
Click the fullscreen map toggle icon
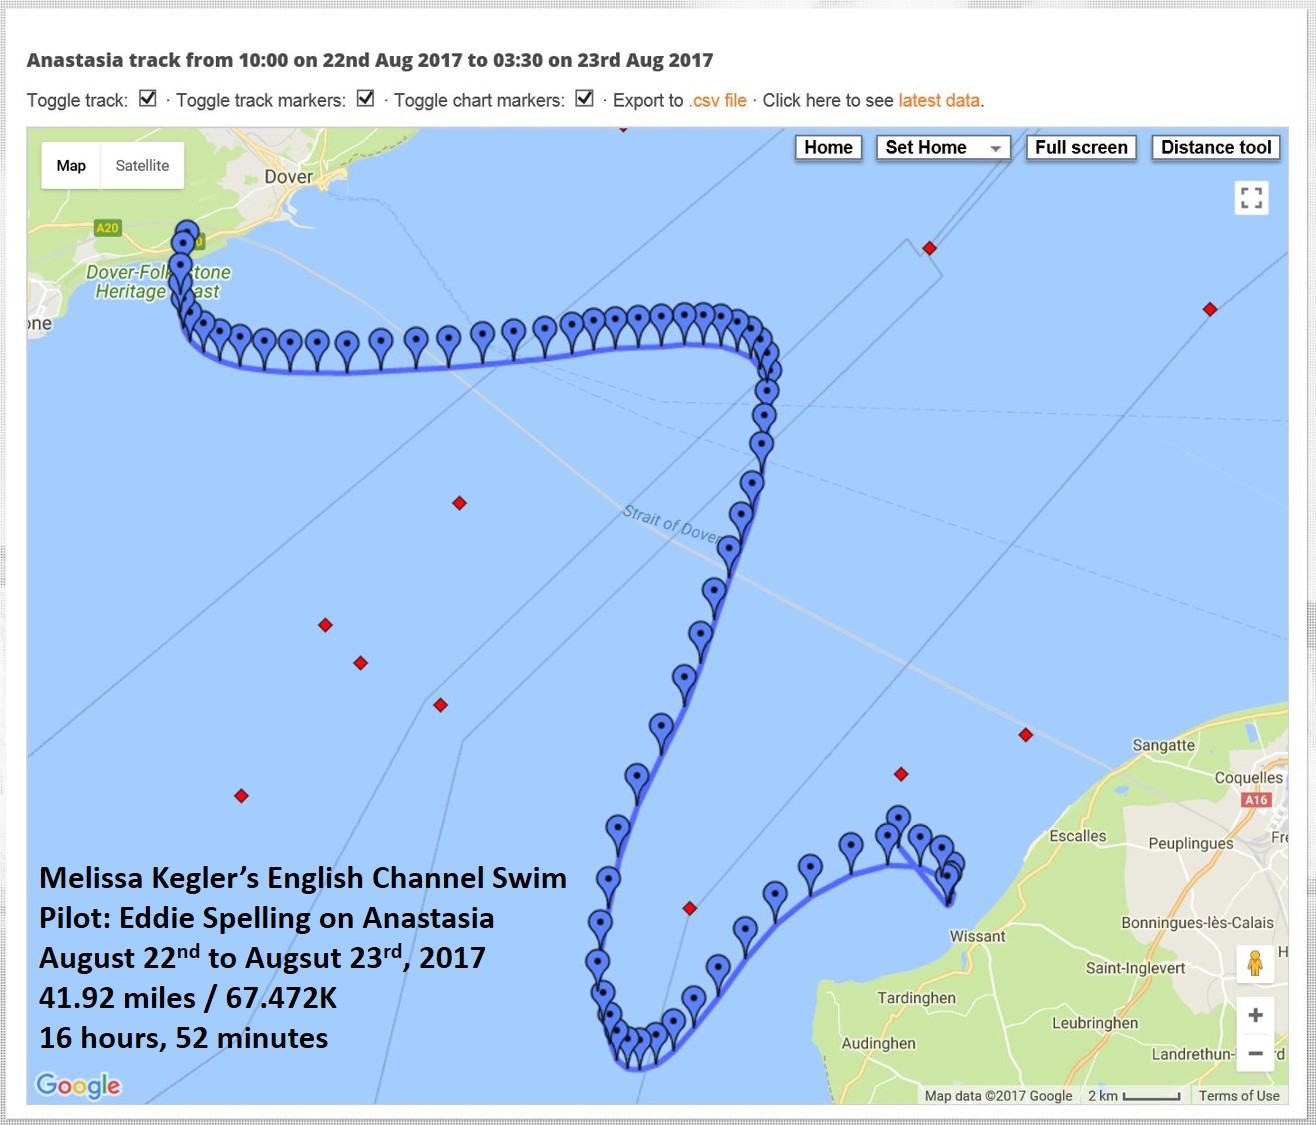point(1251,197)
